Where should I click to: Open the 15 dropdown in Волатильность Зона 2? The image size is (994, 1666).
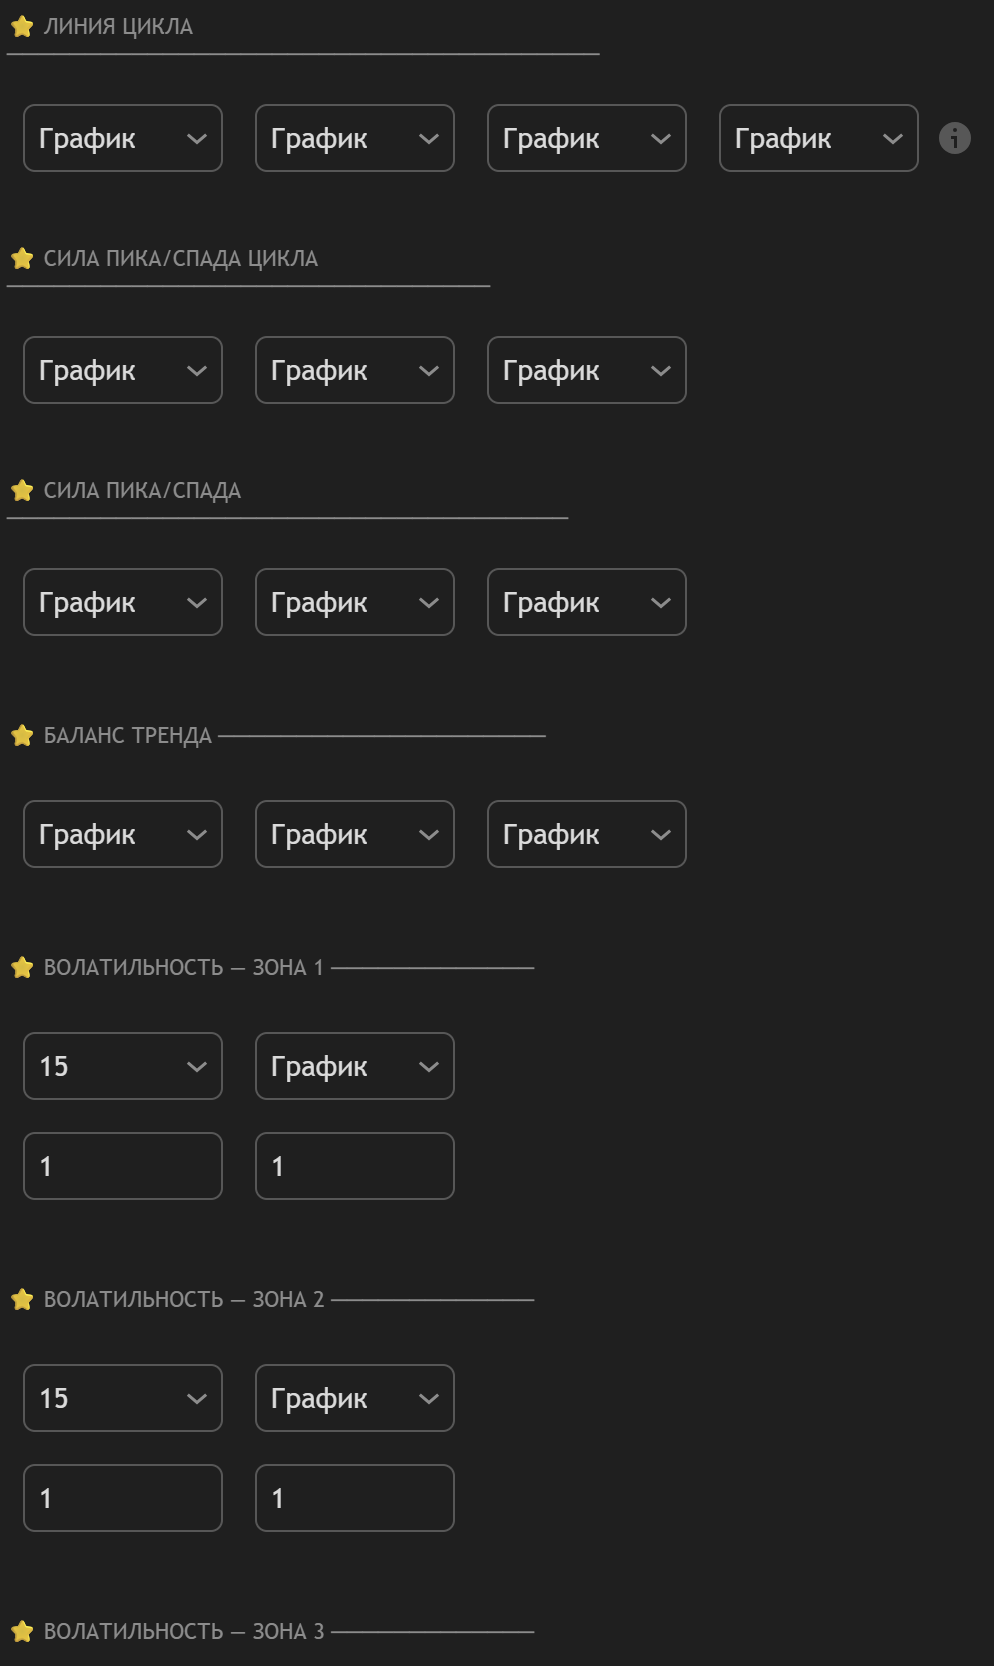click(x=123, y=1398)
